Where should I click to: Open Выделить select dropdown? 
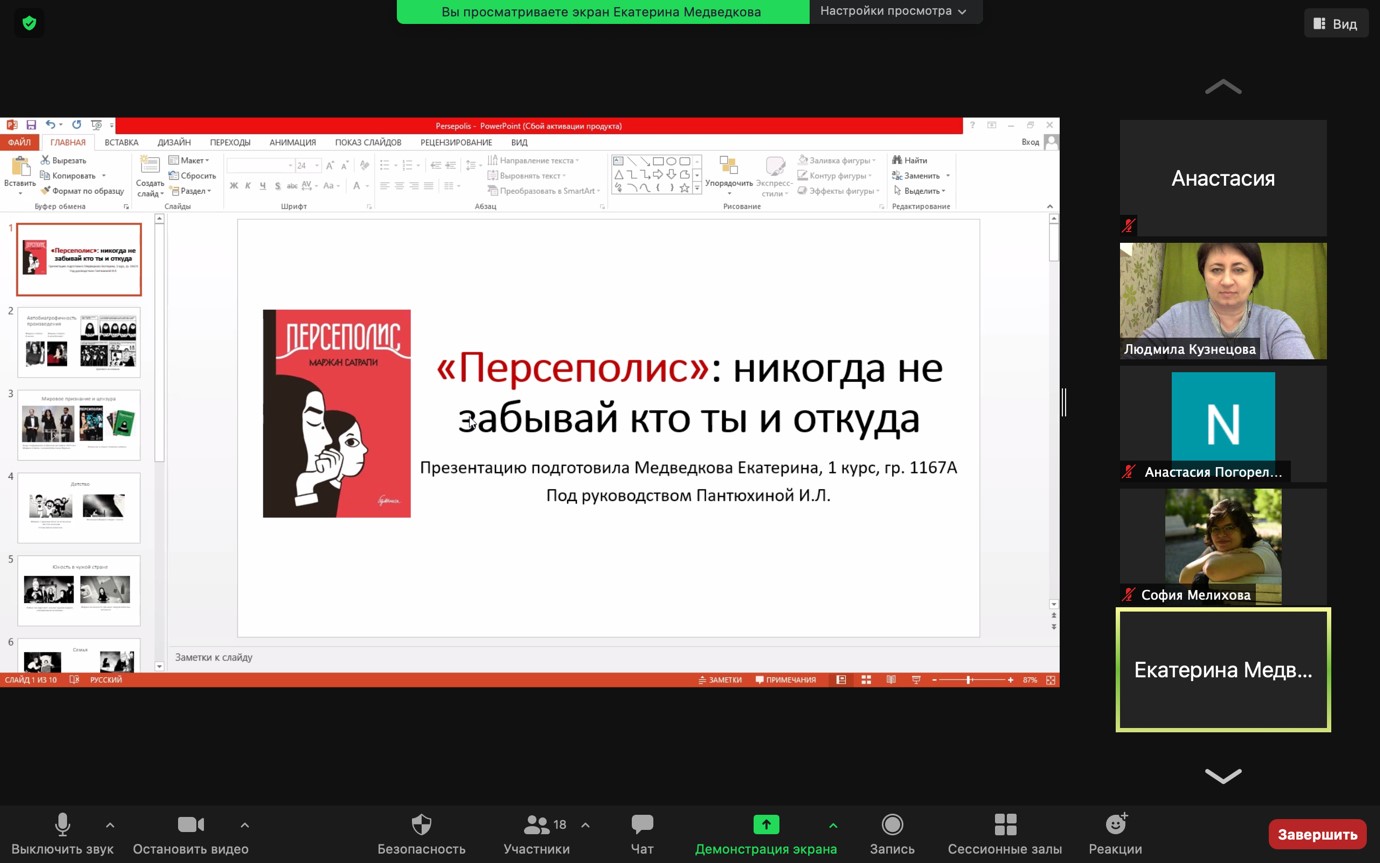click(919, 190)
